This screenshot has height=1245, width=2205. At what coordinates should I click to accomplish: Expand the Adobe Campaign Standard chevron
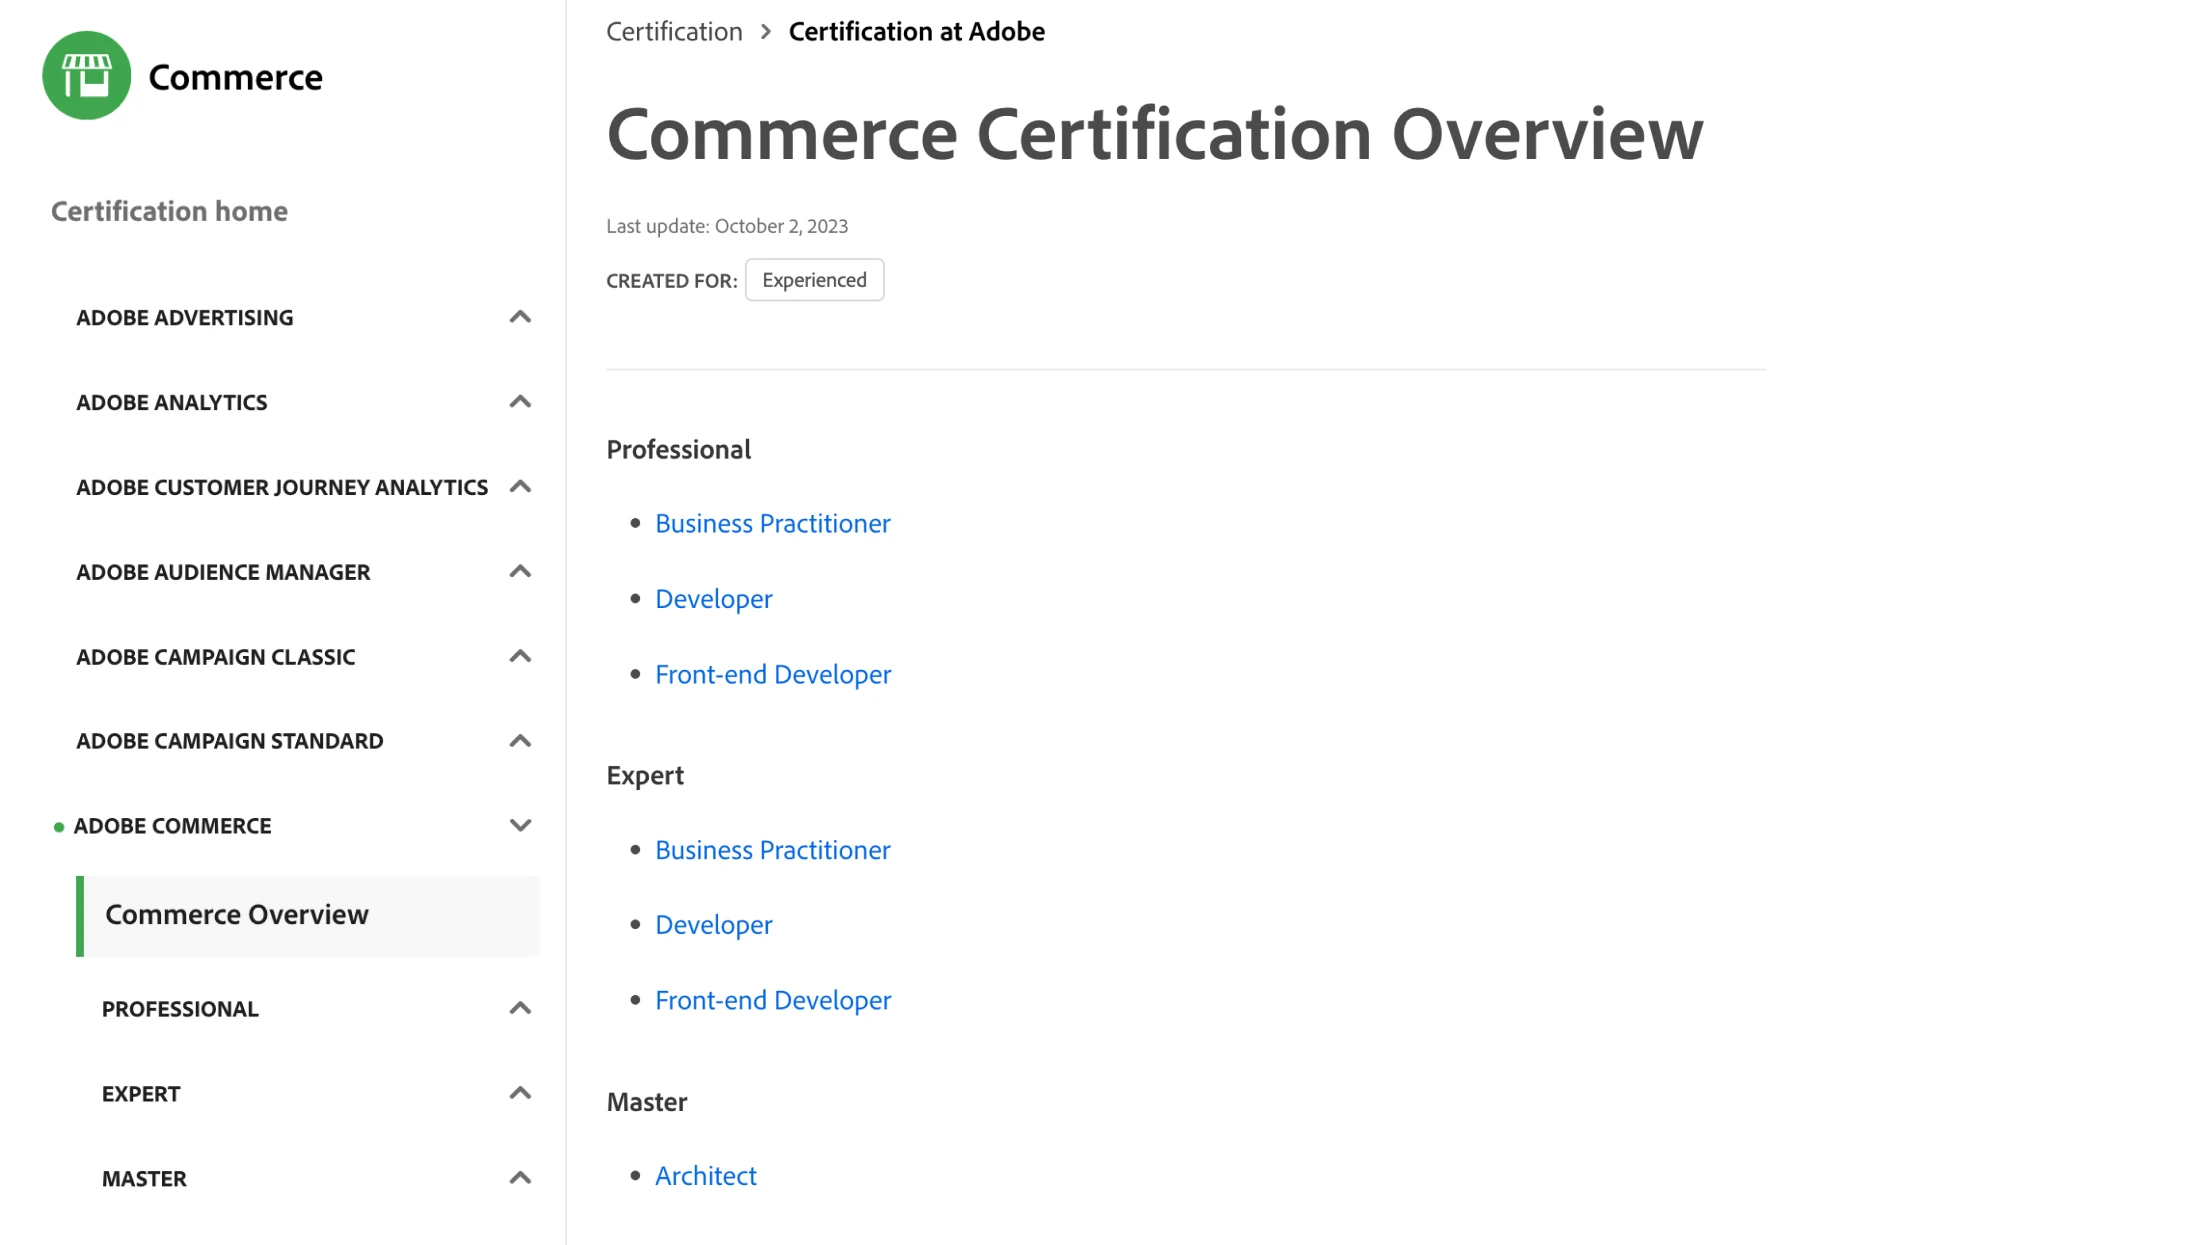520,741
